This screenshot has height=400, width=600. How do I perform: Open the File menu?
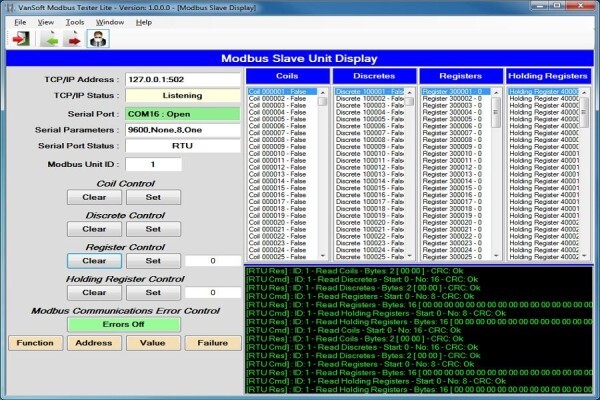(20, 22)
